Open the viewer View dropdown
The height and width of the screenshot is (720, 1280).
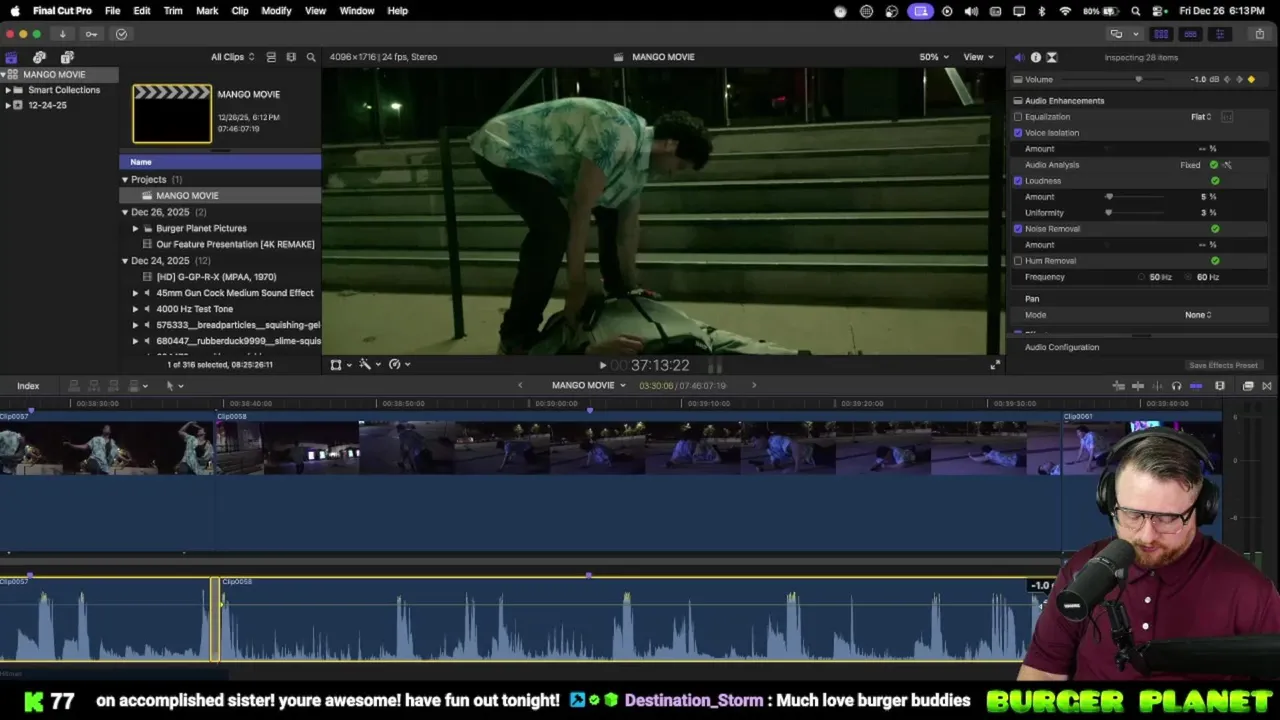pos(978,57)
